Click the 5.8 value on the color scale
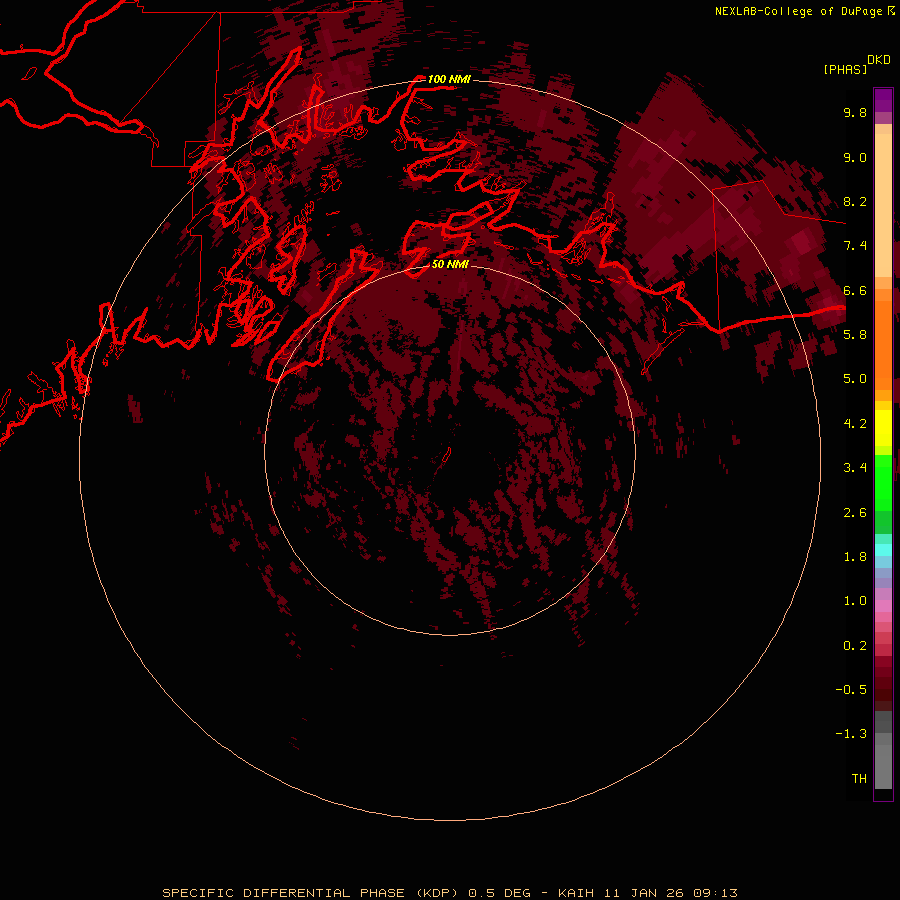Viewport: 900px width, 900px height. 855,335
